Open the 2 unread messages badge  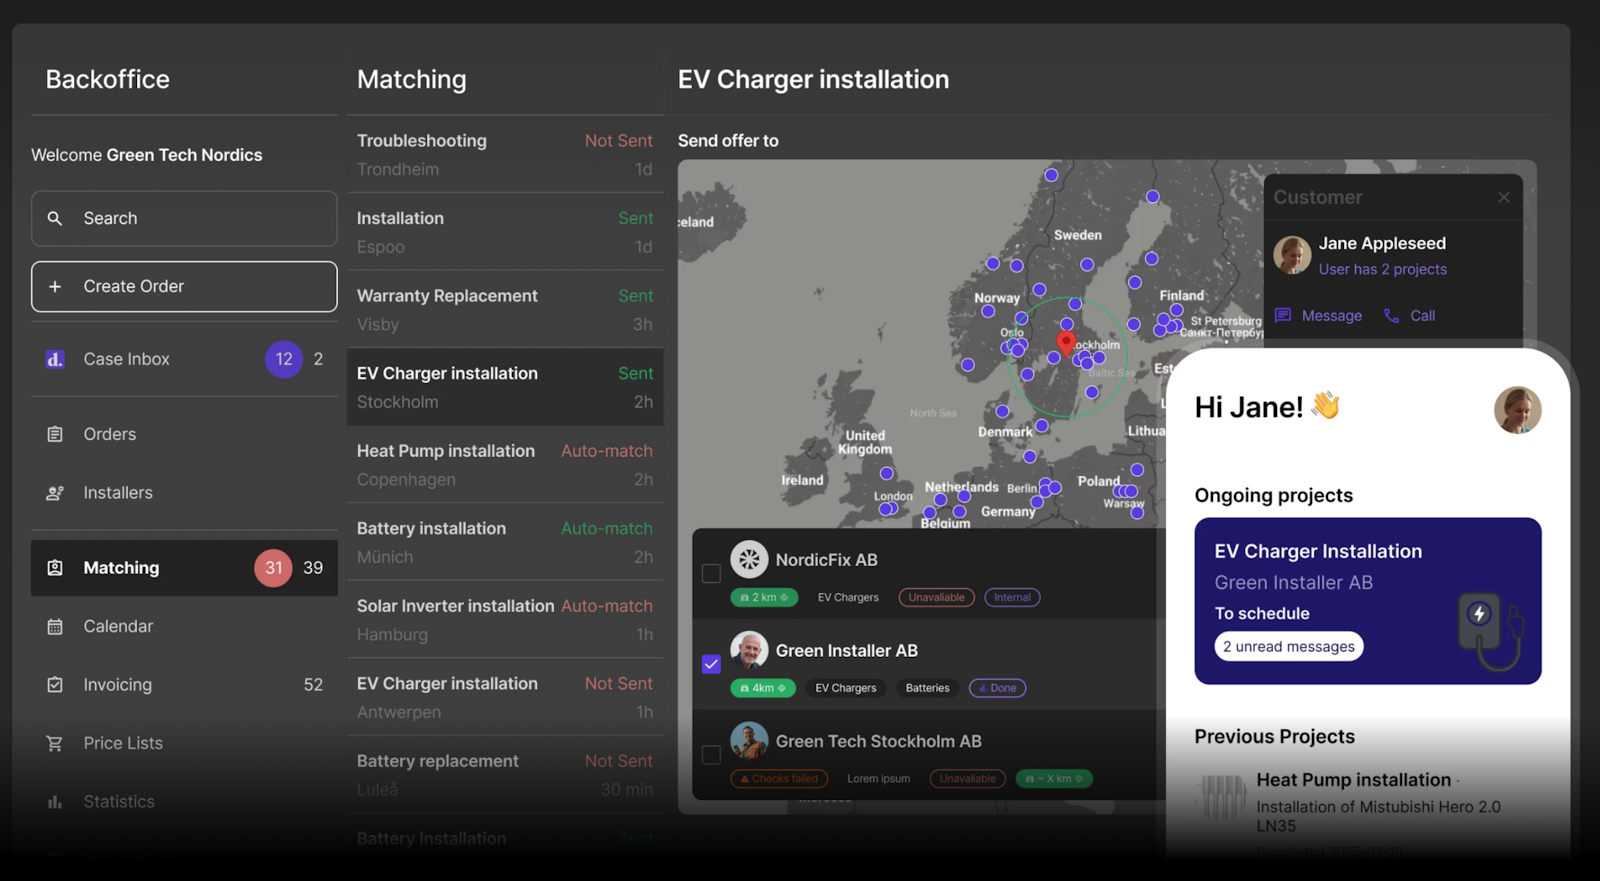pyautogui.click(x=1288, y=647)
